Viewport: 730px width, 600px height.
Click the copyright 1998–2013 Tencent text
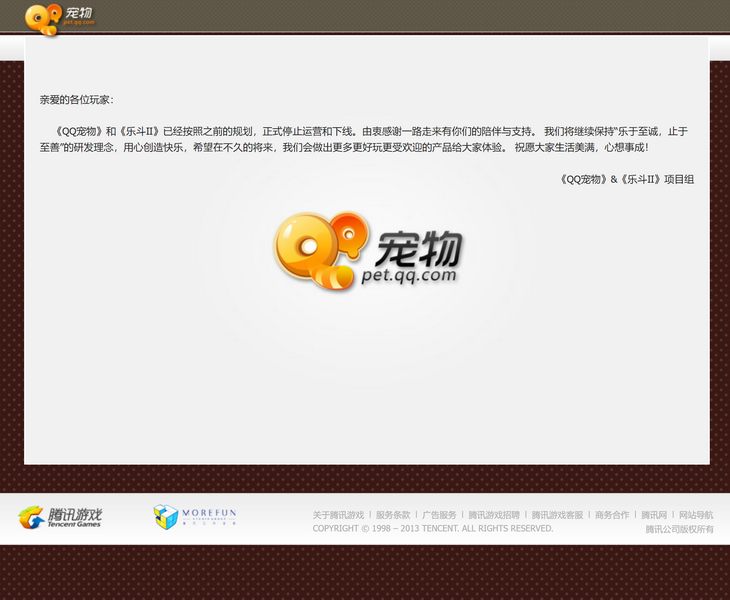point(432,528)
